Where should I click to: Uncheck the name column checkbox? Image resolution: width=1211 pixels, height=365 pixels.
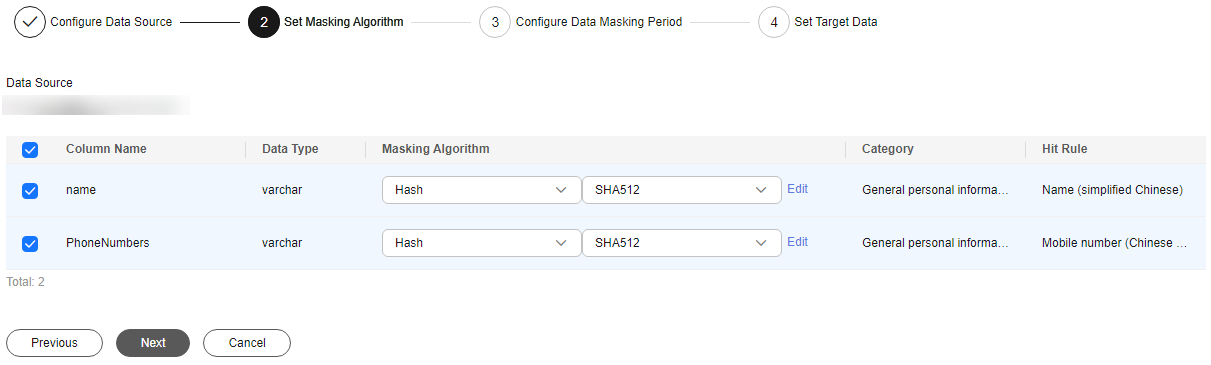tap(30, 190)
